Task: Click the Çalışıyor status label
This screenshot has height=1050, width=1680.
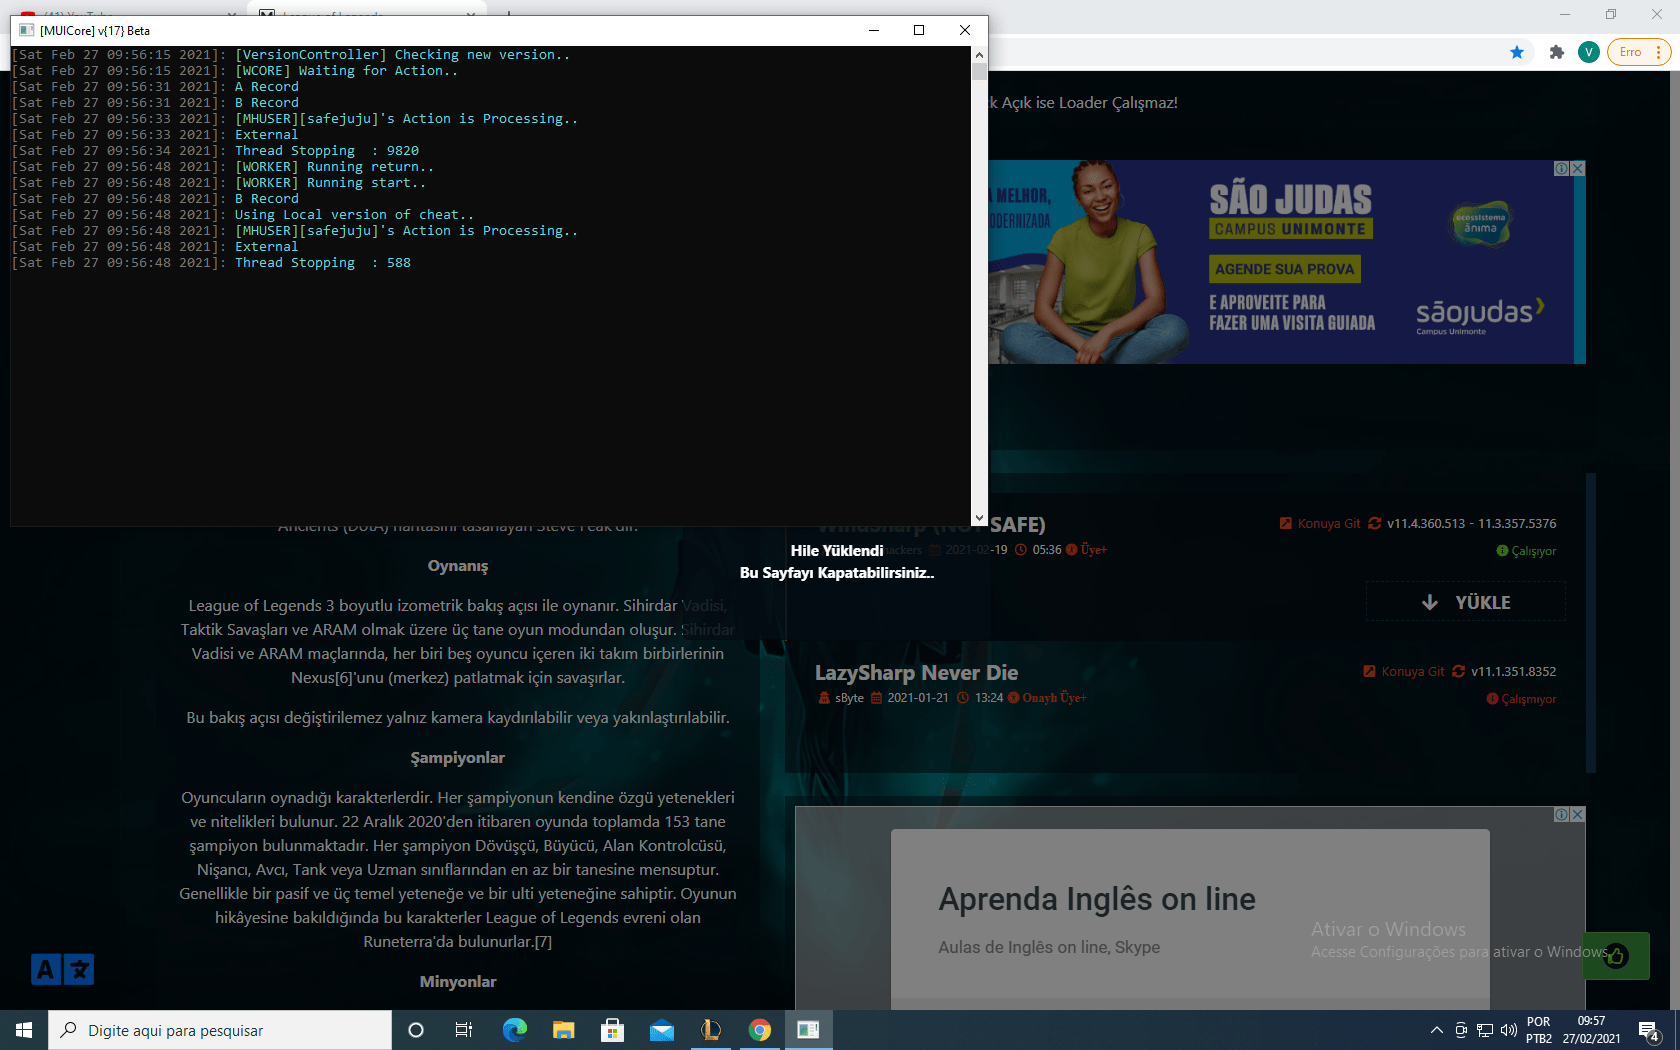Action: click(1526, 551)
